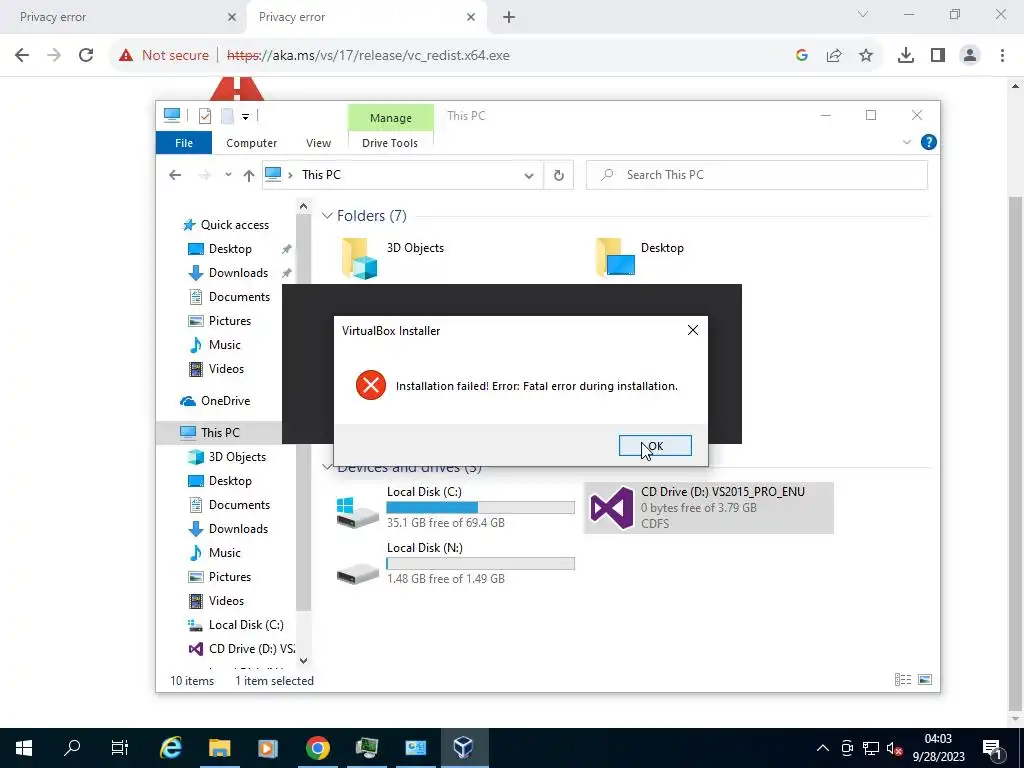This screenshot has height=768, width=1024.
Task: Toggle Chrome side panel
Action: [938, 56]
